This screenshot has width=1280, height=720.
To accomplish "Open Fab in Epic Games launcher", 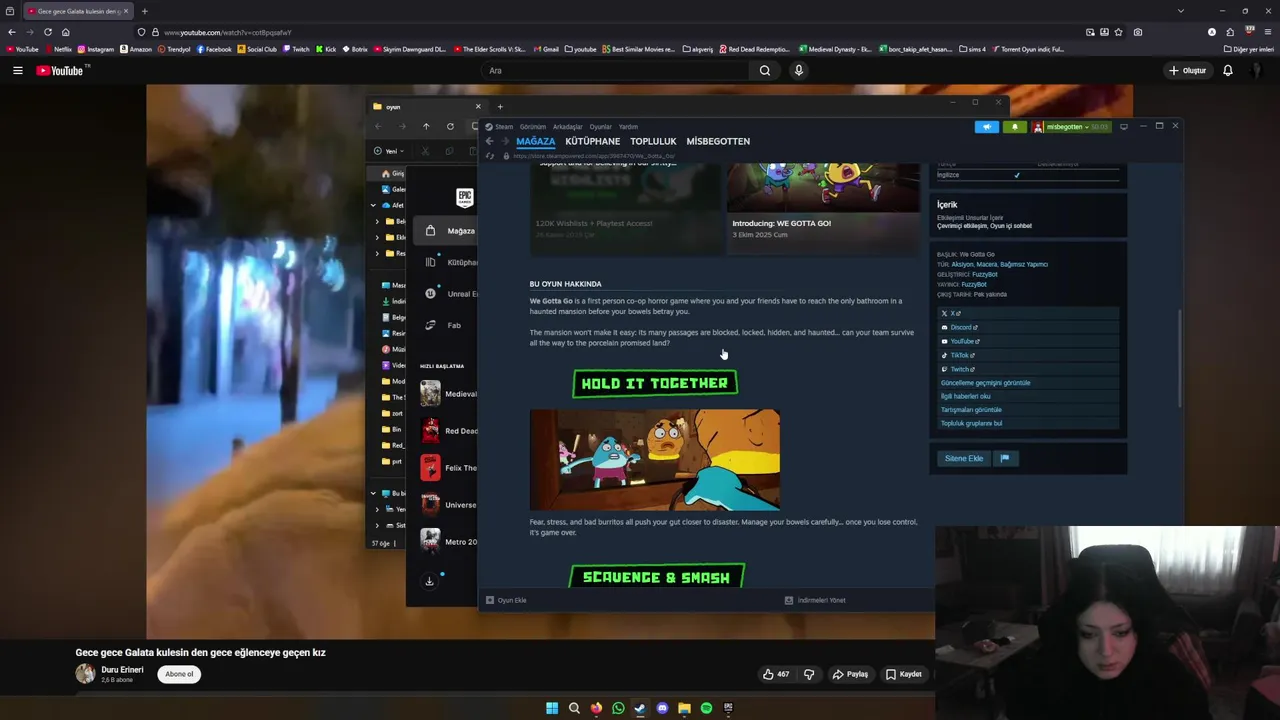I will pyautogui.click(x=445, y=325).
